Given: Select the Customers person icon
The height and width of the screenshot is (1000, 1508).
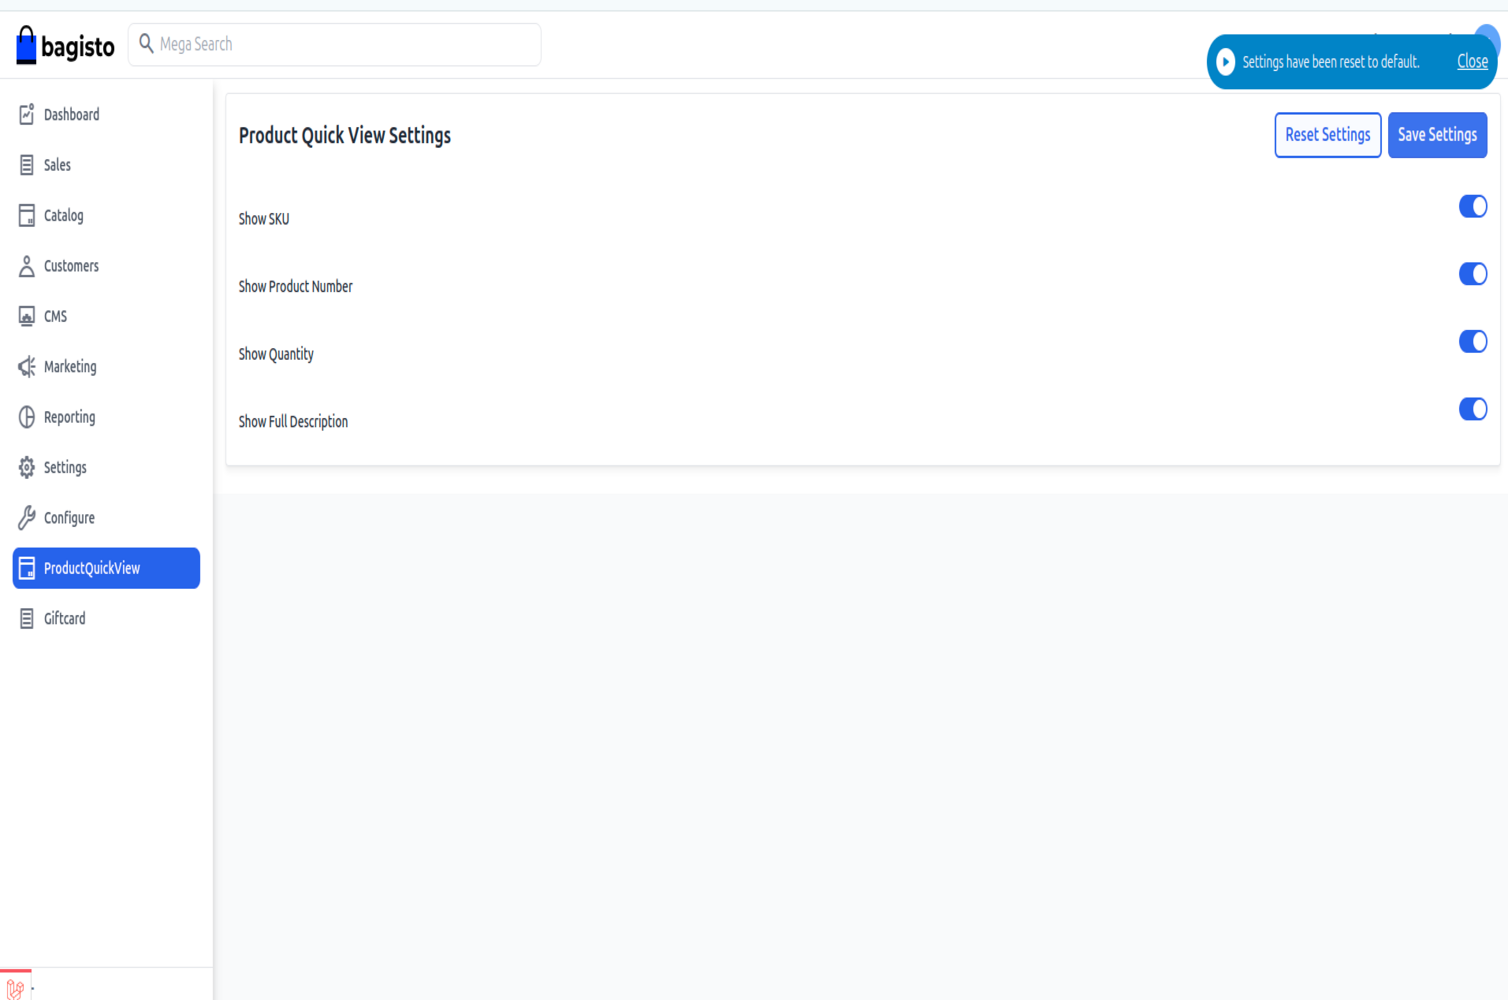Looking at the screenshot, I should pos(27,266).
